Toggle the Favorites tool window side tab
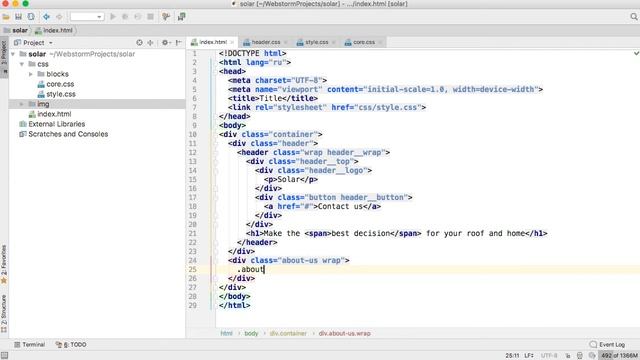 (x=4, y=264)
